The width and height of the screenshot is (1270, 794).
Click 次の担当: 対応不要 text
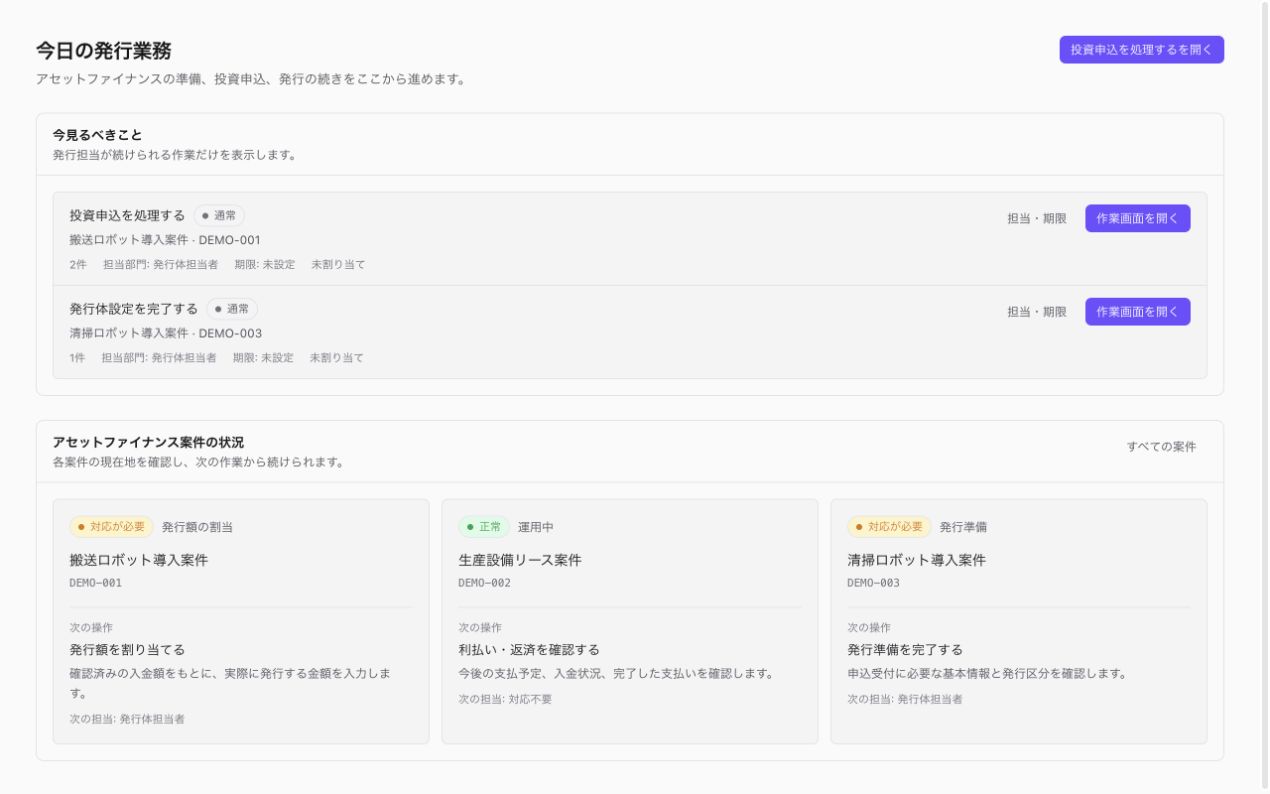505,699
